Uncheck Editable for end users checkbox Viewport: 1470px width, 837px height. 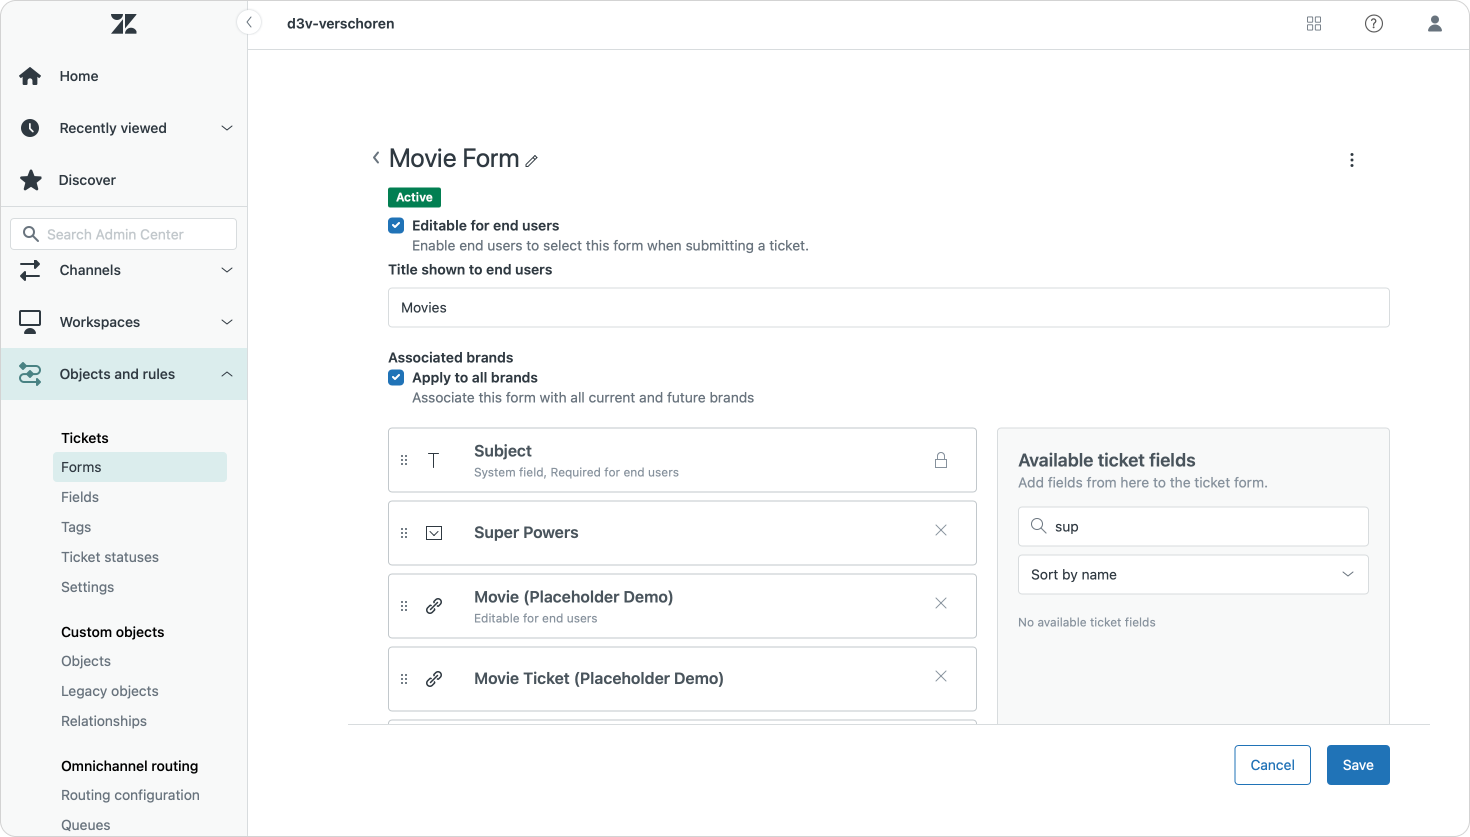coord(396,226)
